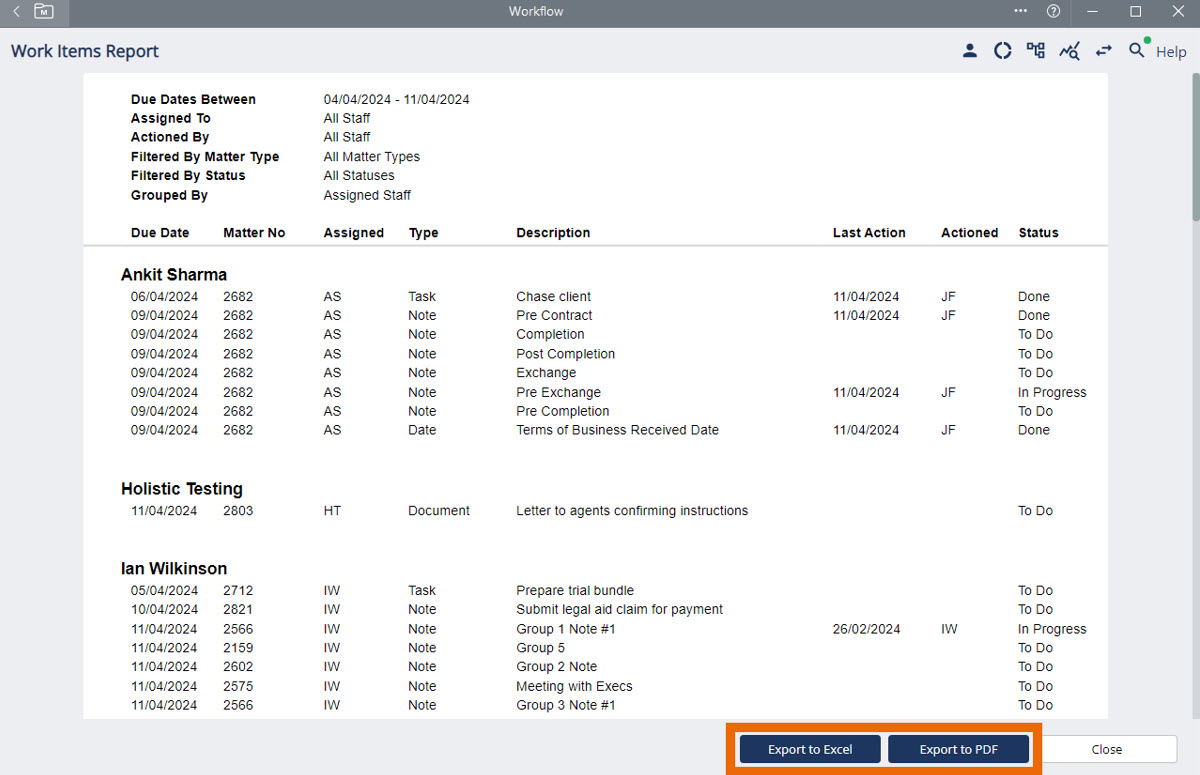Screen dimensions: 1200x775
Task: Click the question mark help icon
Action: [x=1053, y=12]
